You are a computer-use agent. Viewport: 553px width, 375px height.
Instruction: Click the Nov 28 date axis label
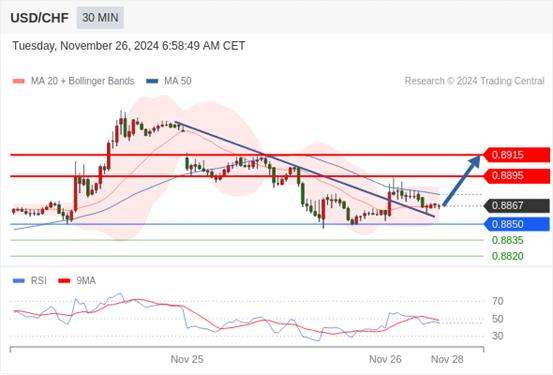[x=447, y=359]
